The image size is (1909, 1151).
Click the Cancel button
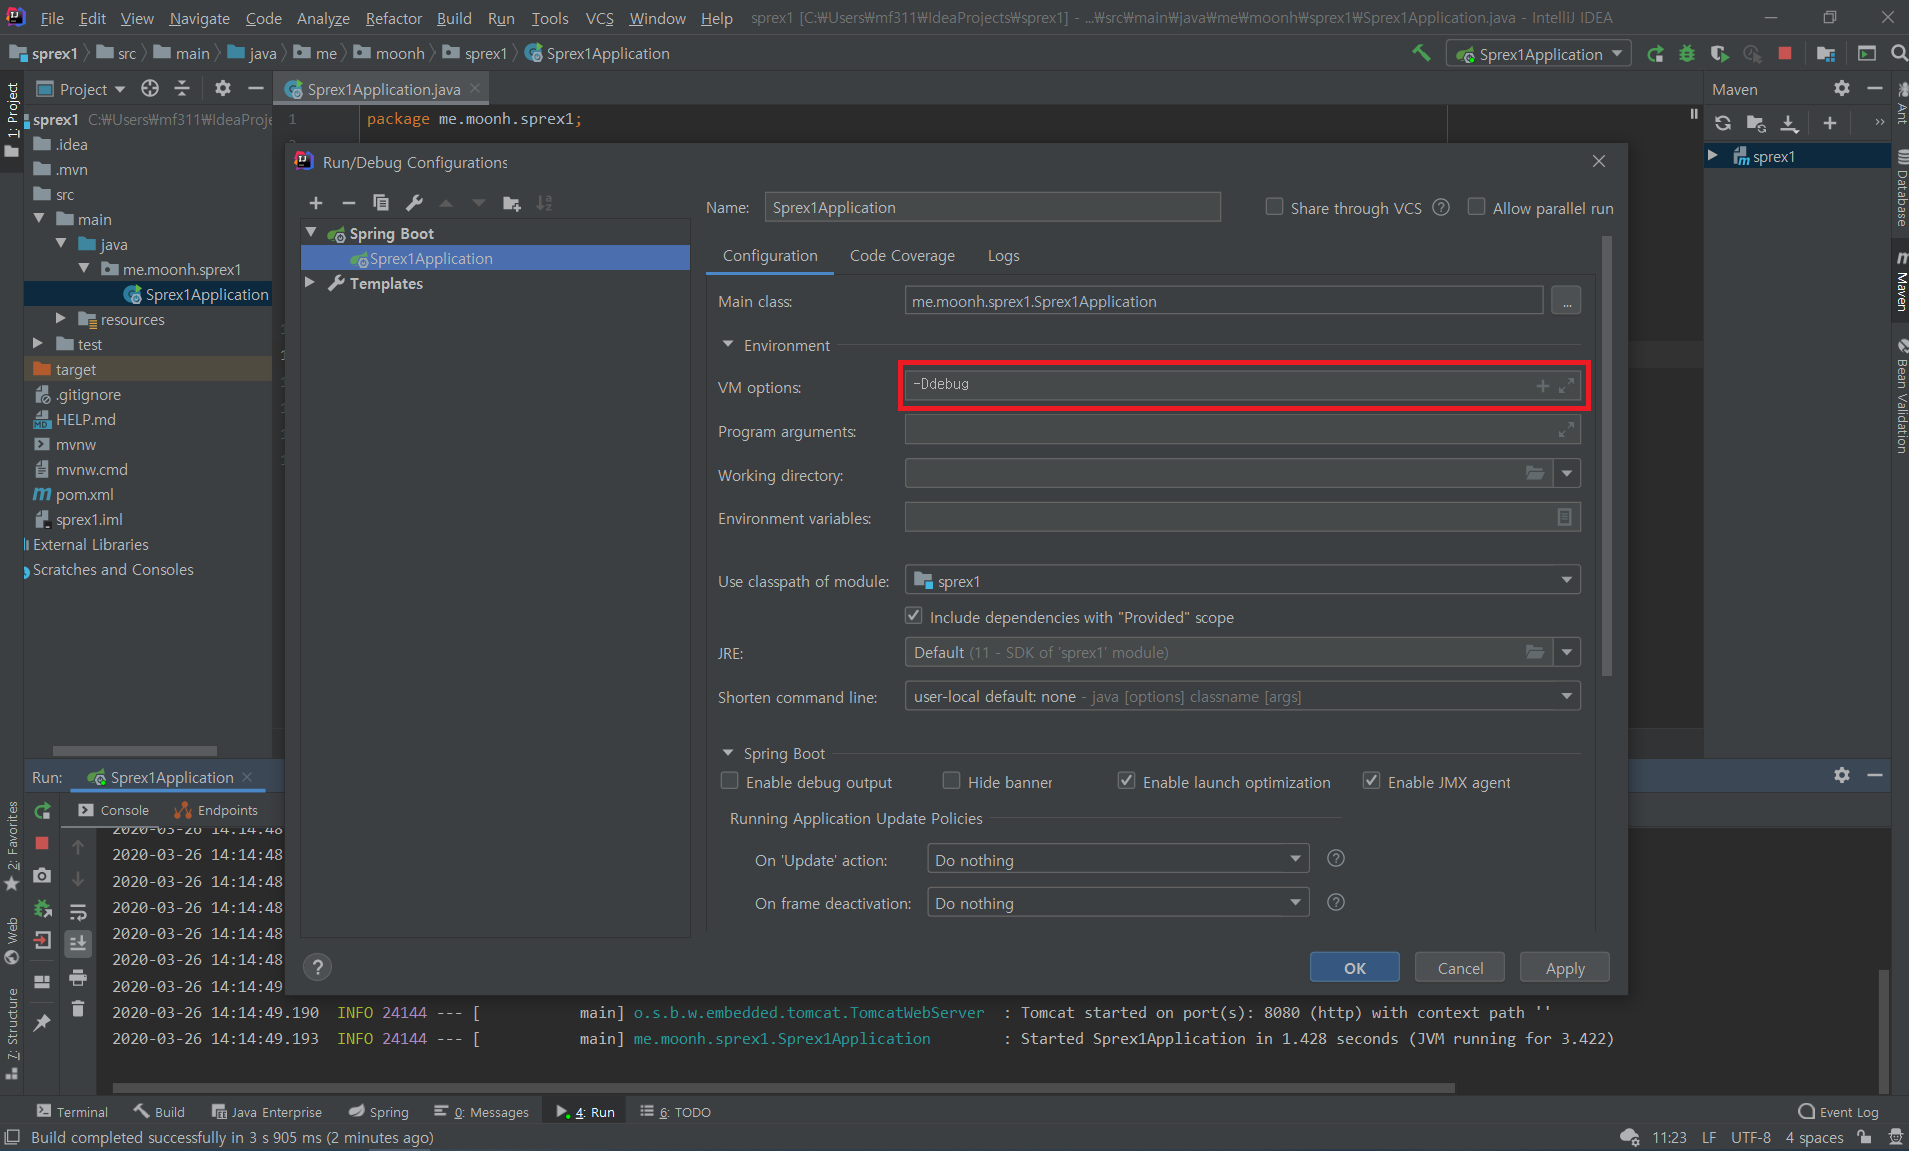click(x=1460, y=967)
